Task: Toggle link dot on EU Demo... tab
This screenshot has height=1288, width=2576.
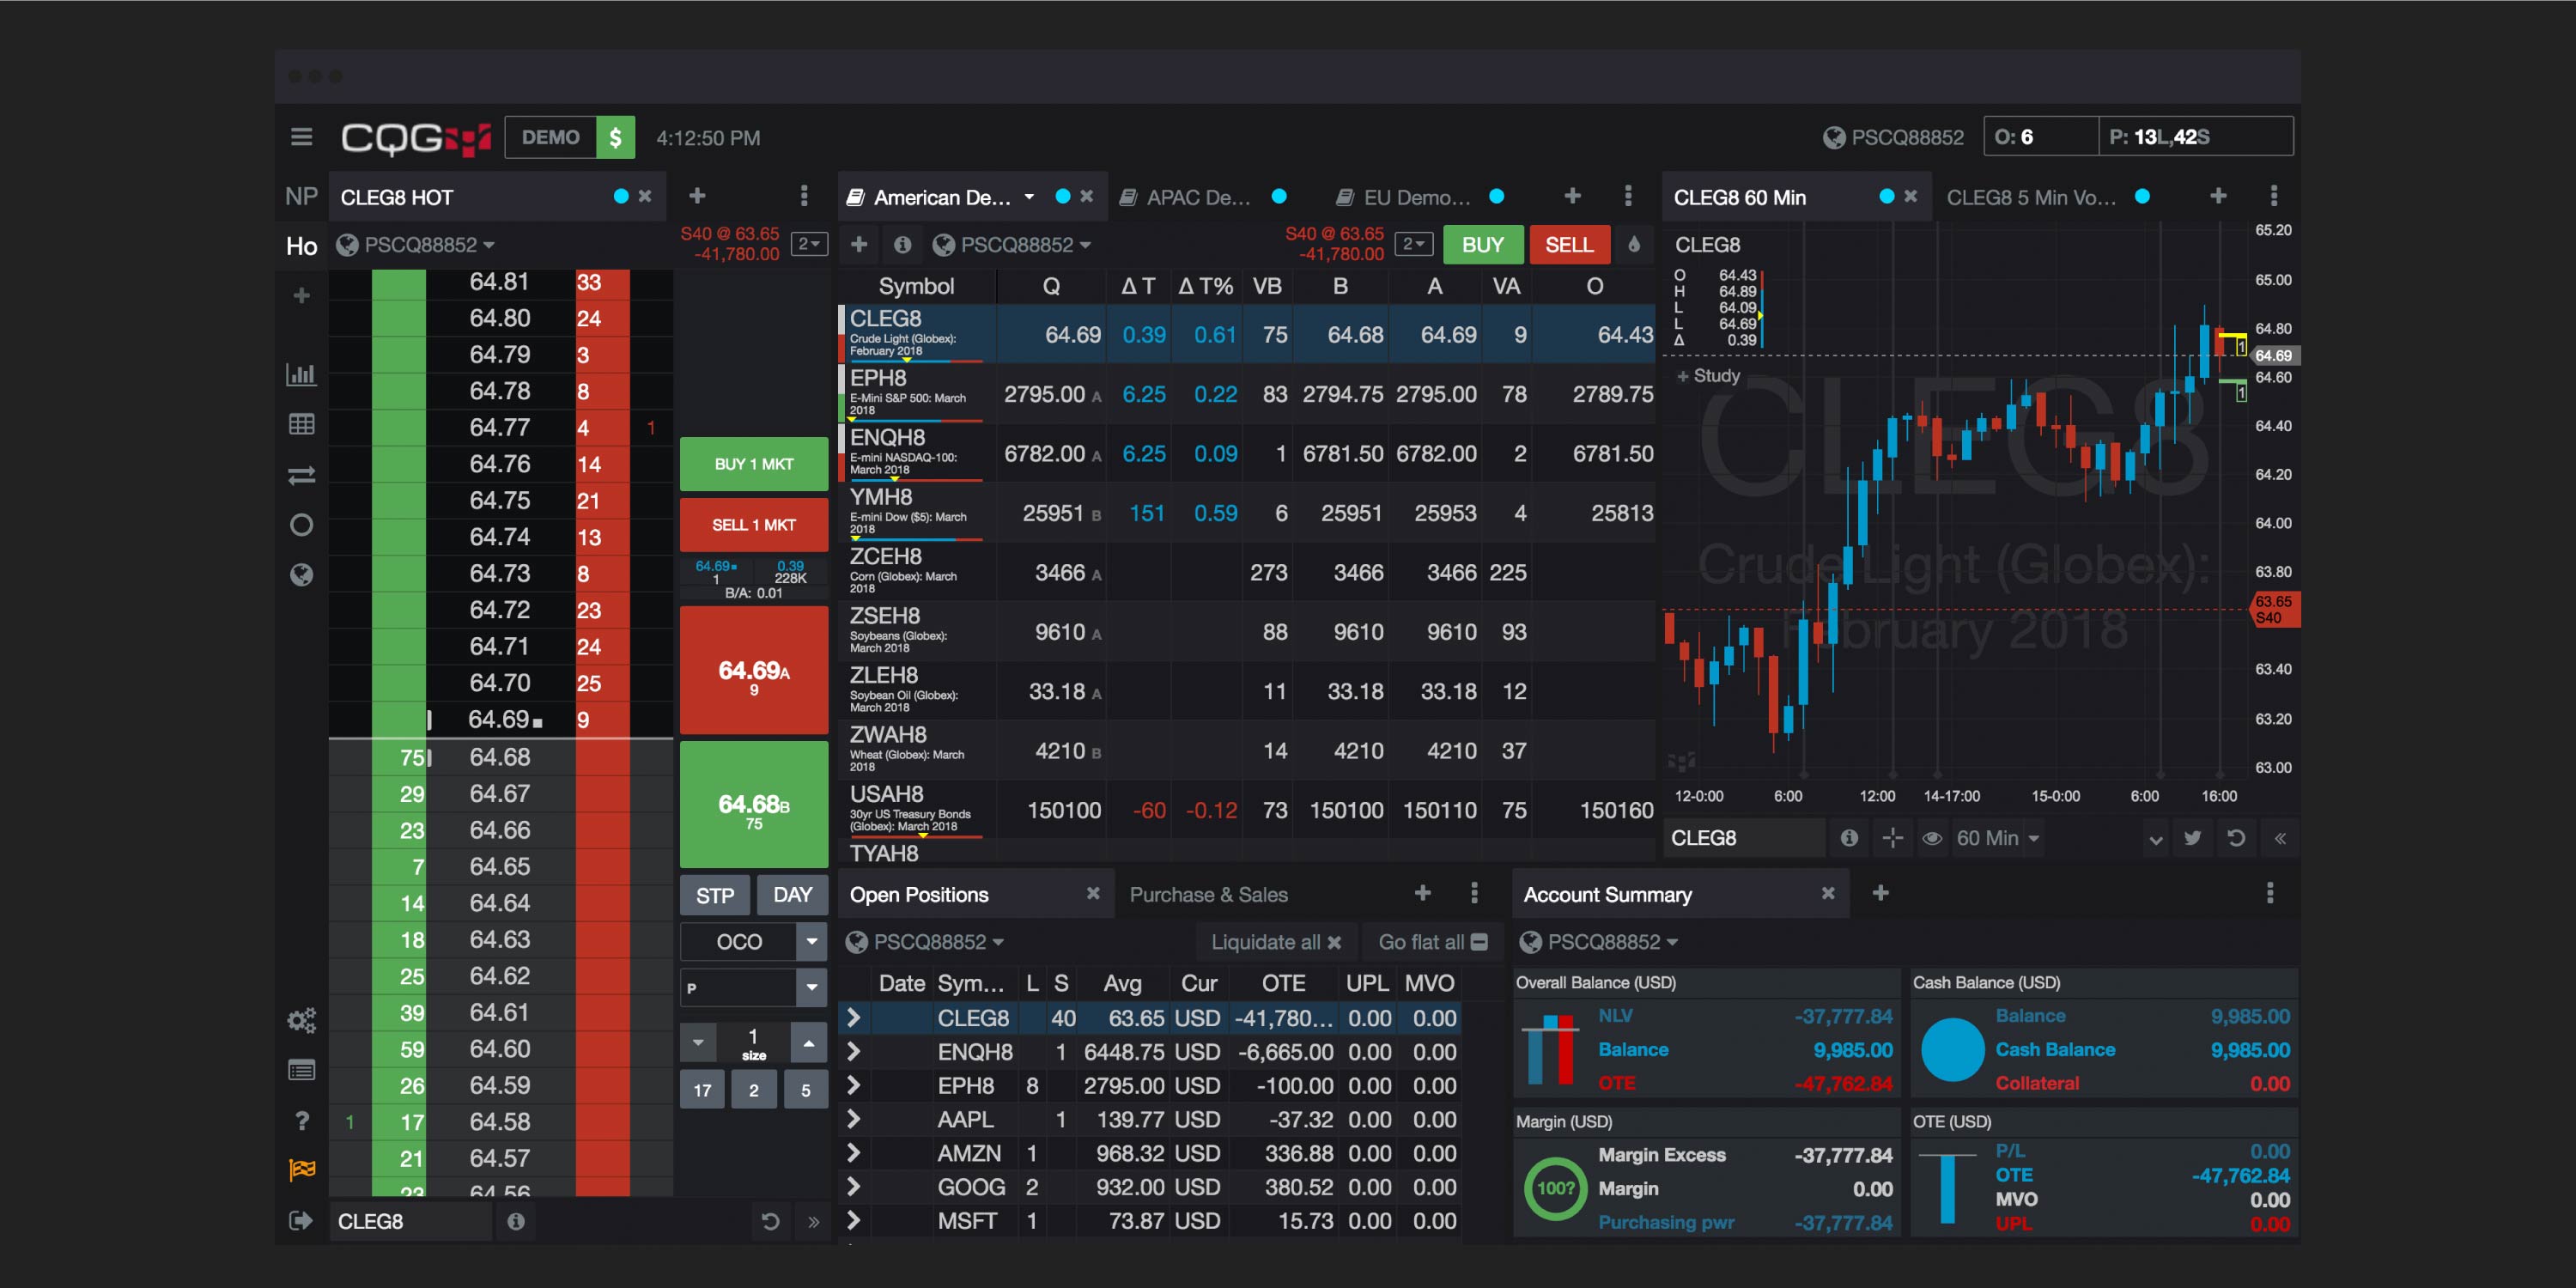Action: pyautogui.click(x=1496, y=196)
